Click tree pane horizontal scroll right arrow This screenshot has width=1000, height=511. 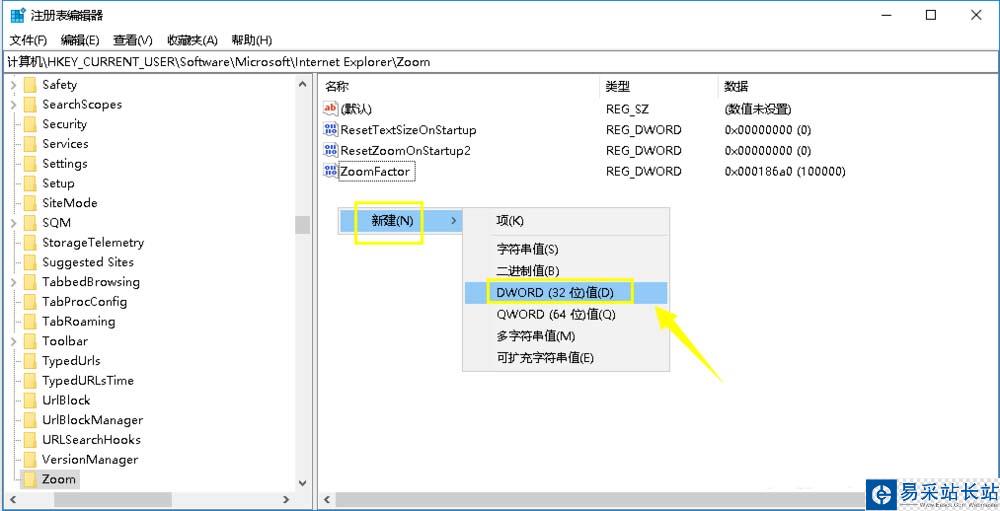pyautogui.click(x=286, y=500)
